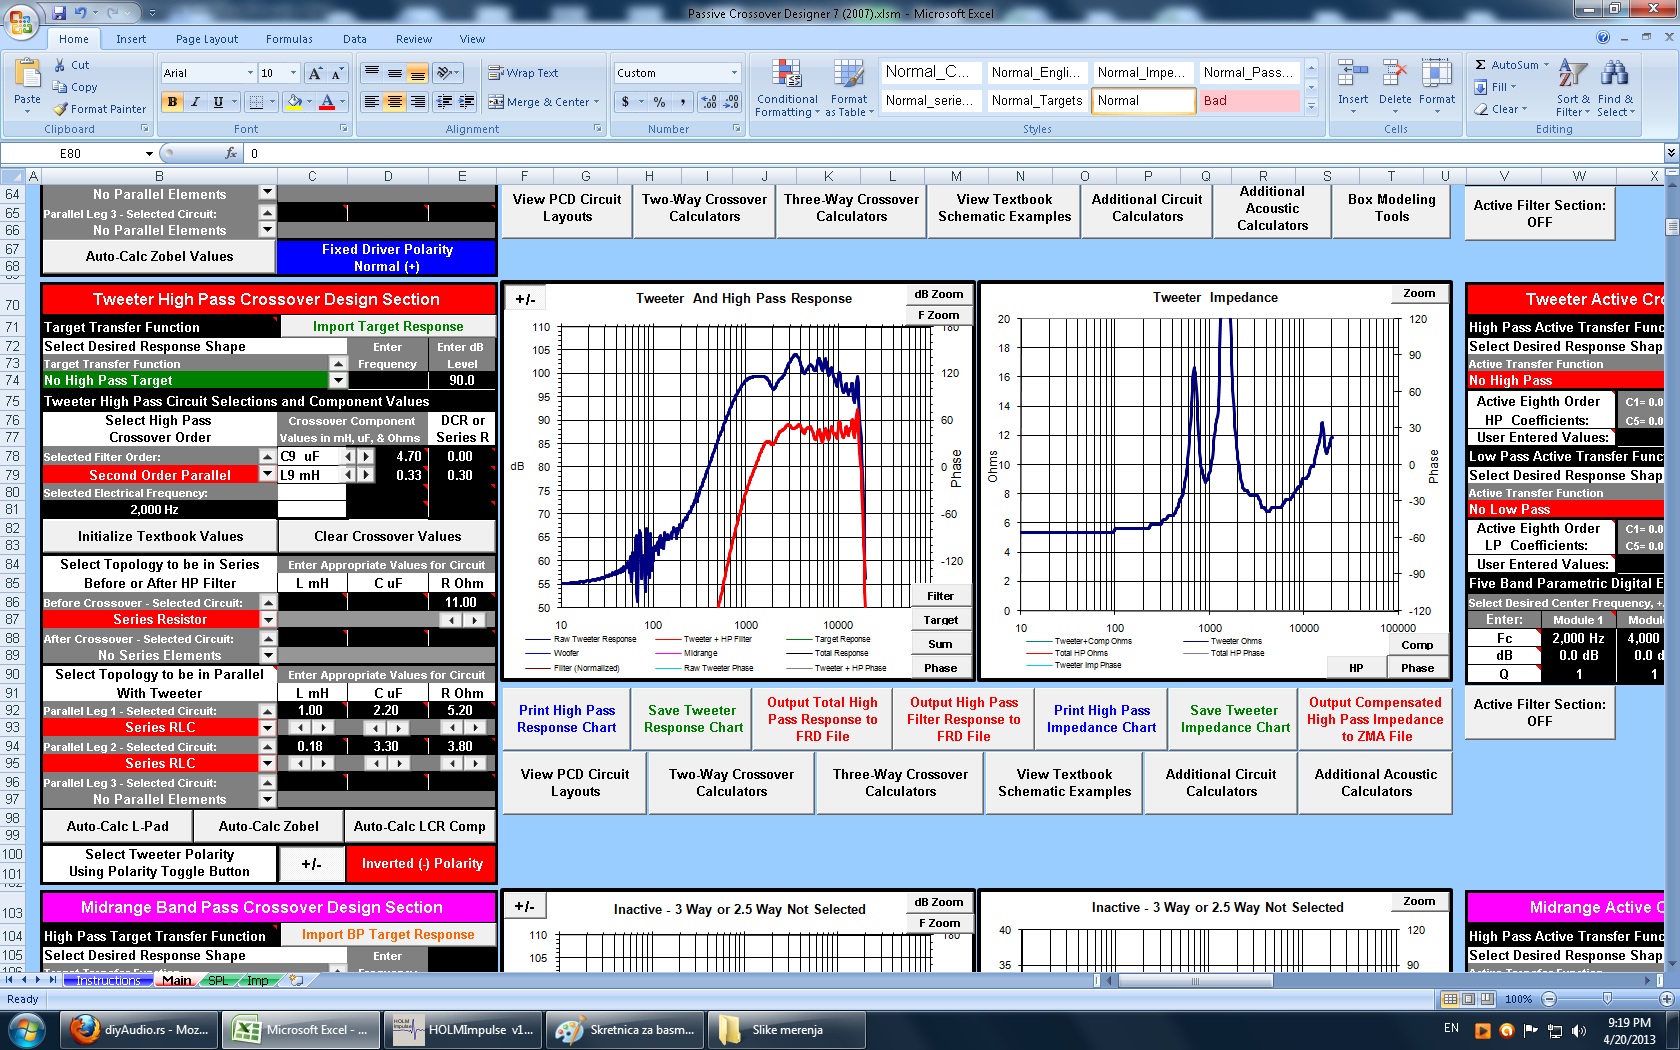Click the Excel Help question mark icon
This screenshot has height=1050, width=1680.
(1603, 38)
